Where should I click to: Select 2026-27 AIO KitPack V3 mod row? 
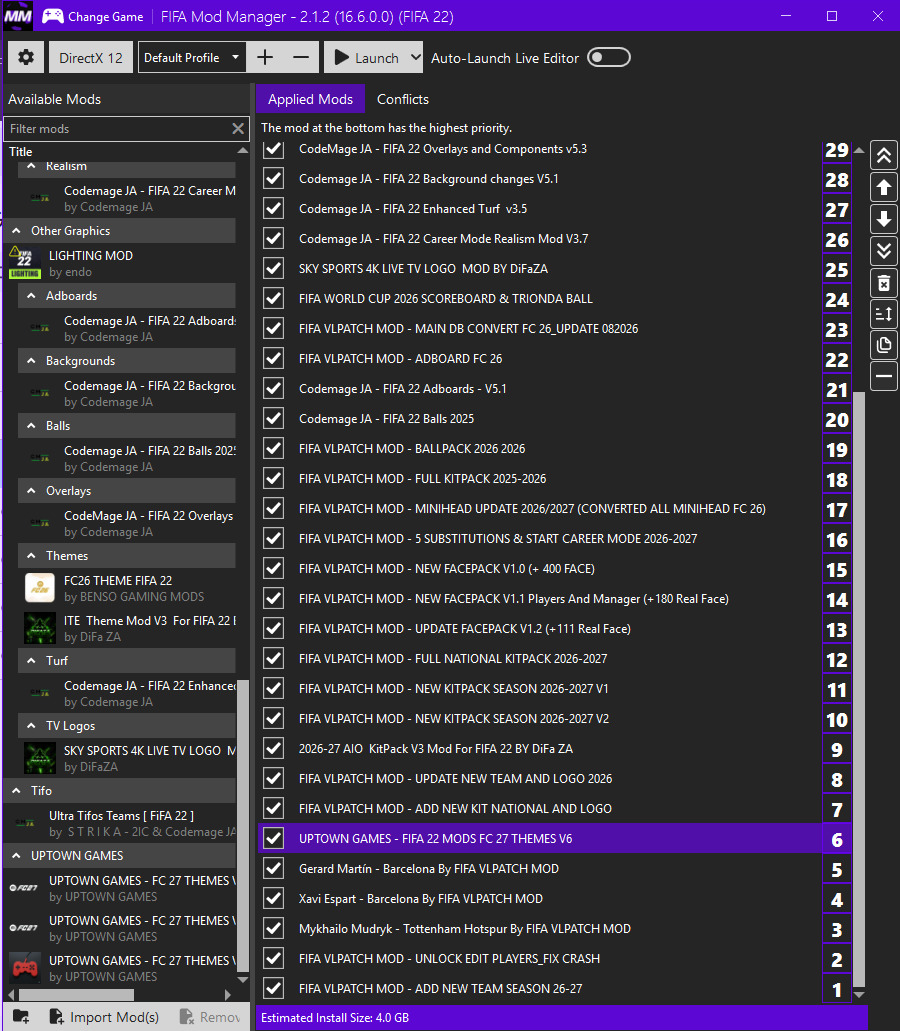540,748
